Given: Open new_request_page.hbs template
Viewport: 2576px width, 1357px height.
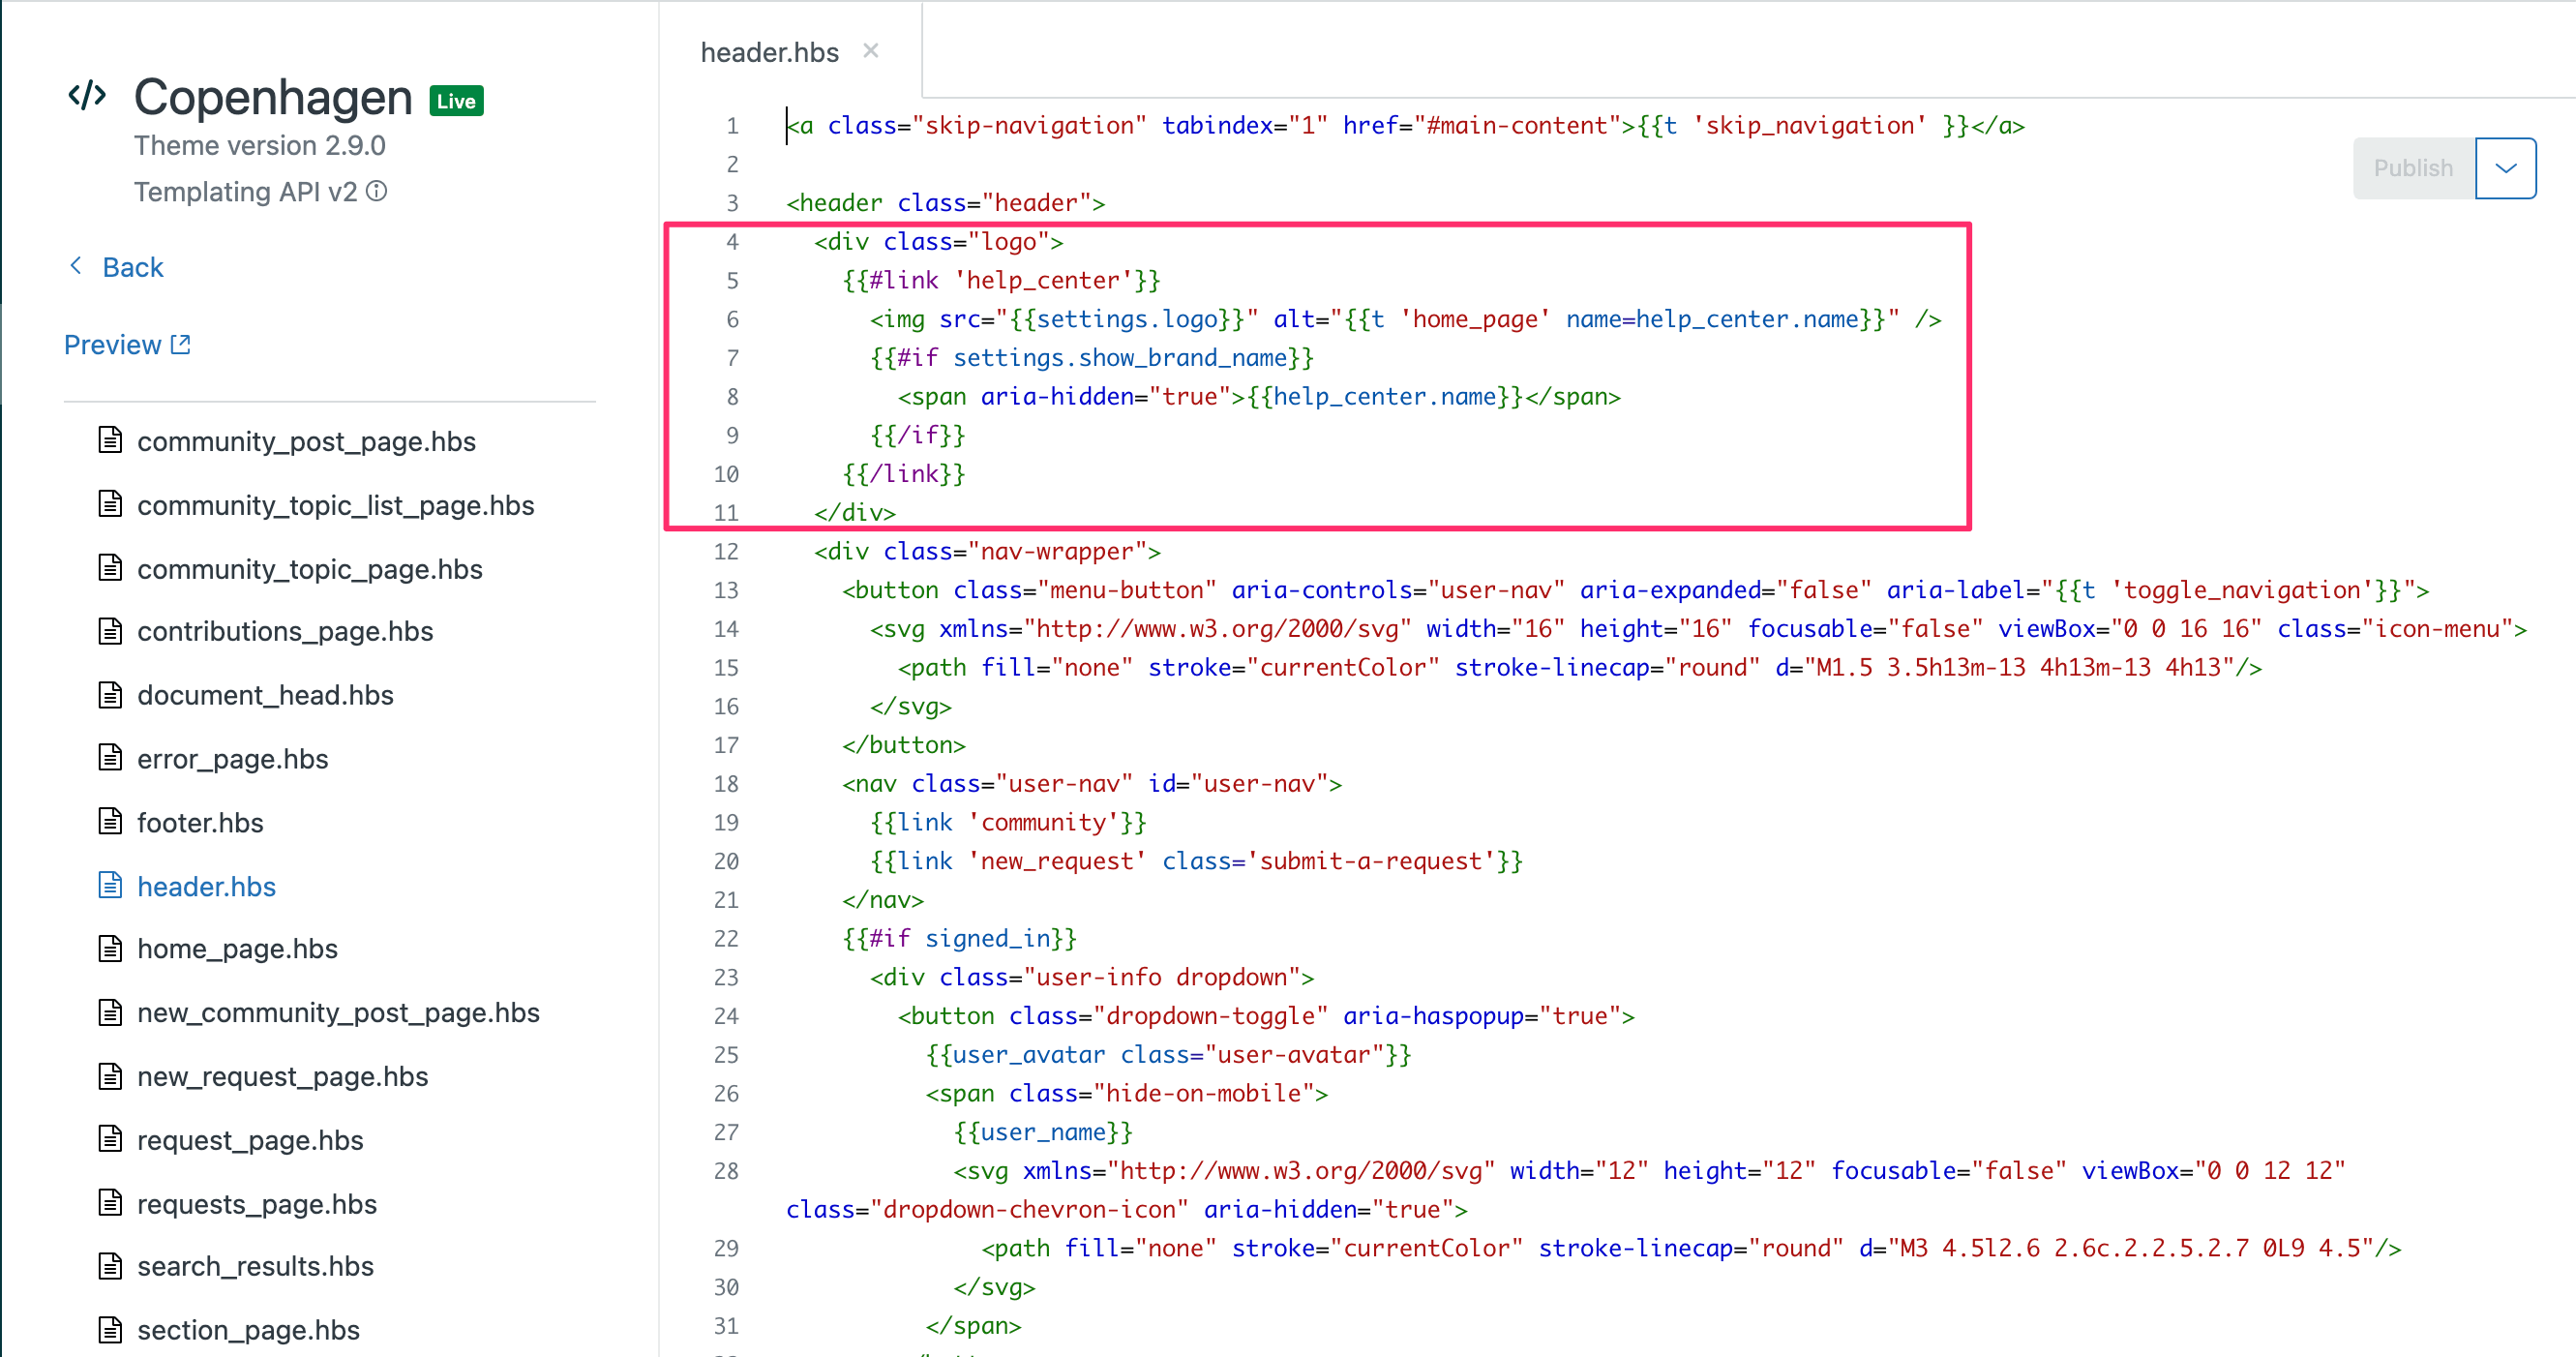Looking at the screenshot, I should coord(282,1077).
